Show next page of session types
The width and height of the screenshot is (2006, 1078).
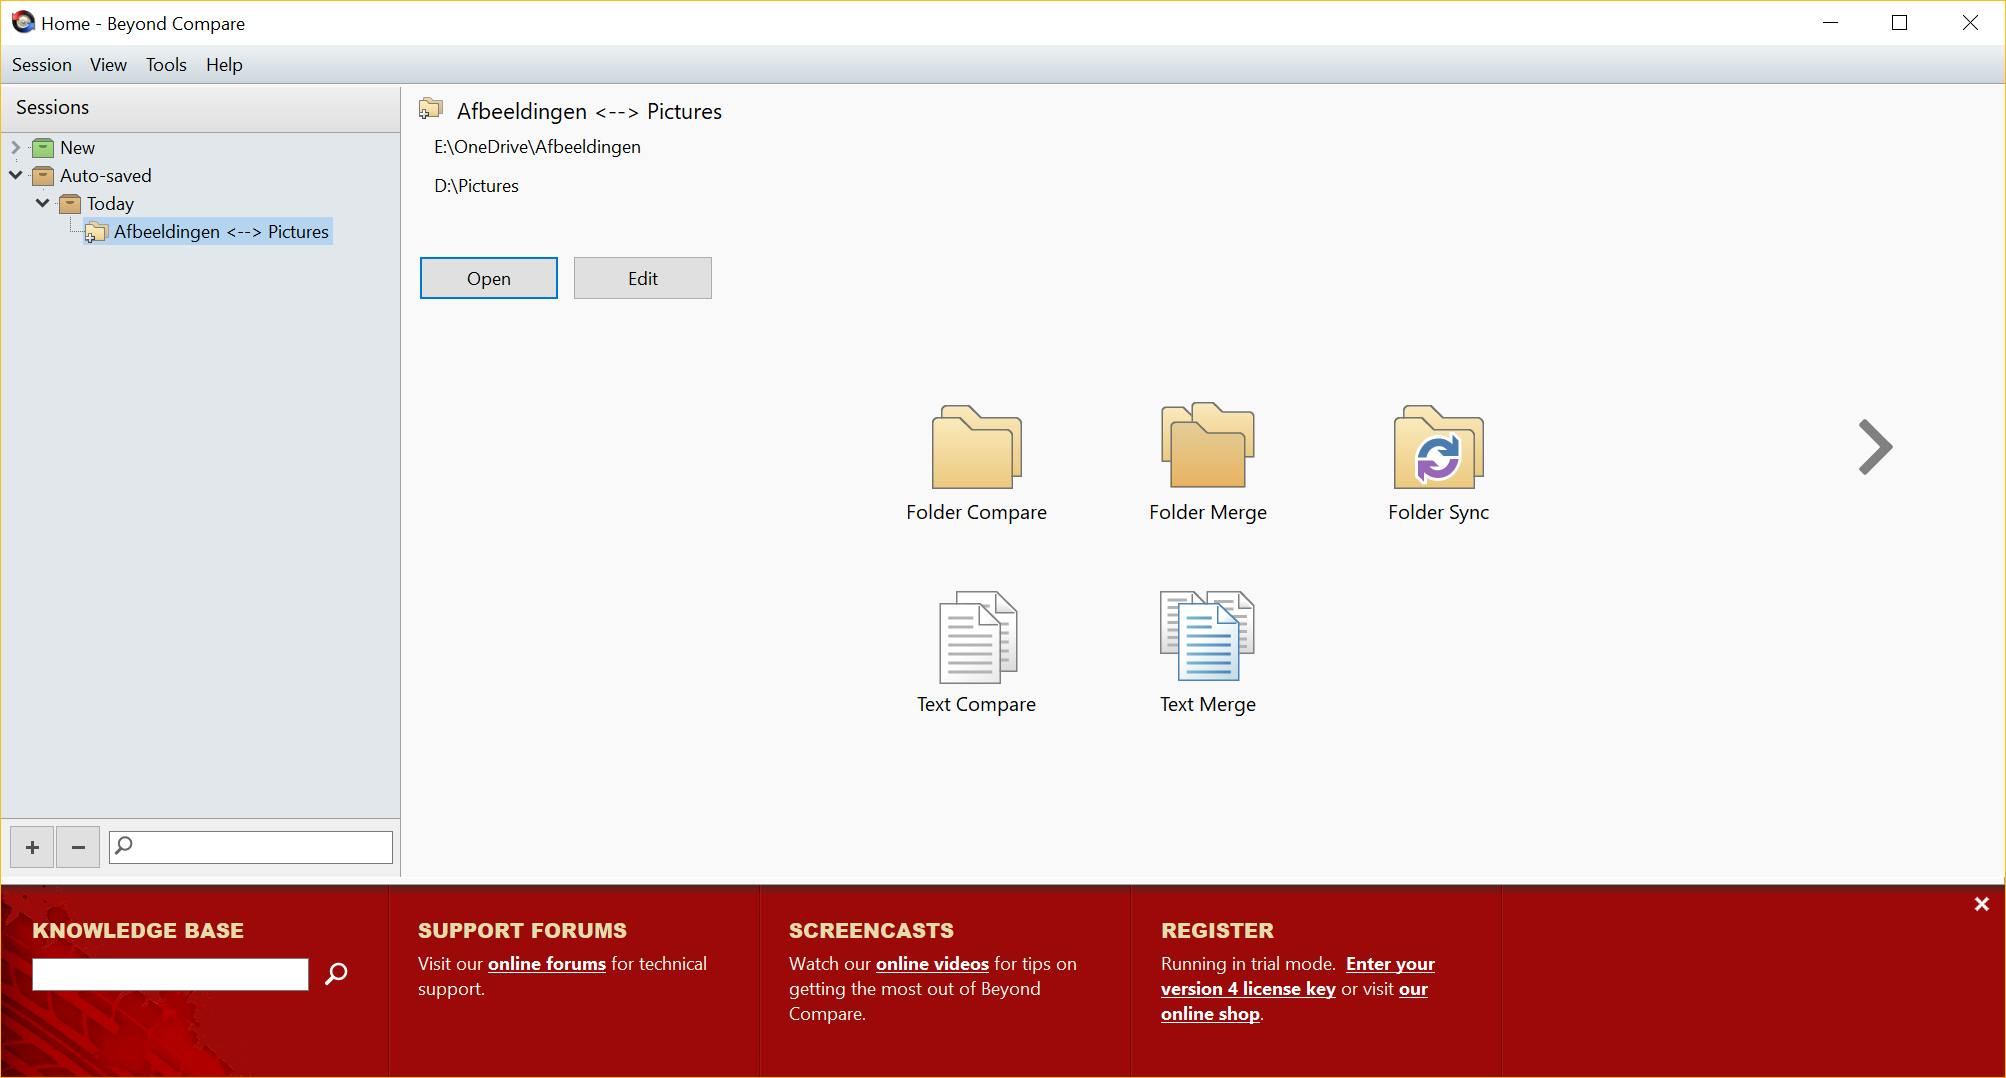pyautogui.click(x=1875, y=446)
